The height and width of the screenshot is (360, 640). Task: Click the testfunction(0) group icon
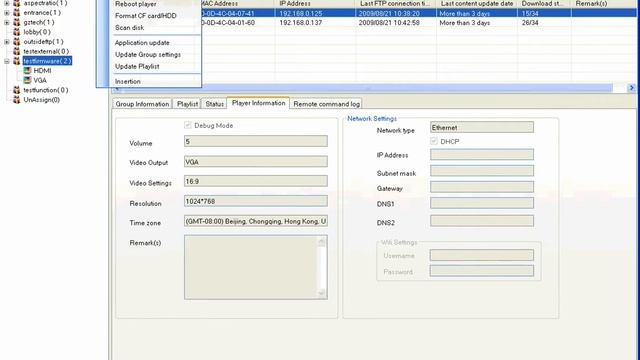point(17,90)
